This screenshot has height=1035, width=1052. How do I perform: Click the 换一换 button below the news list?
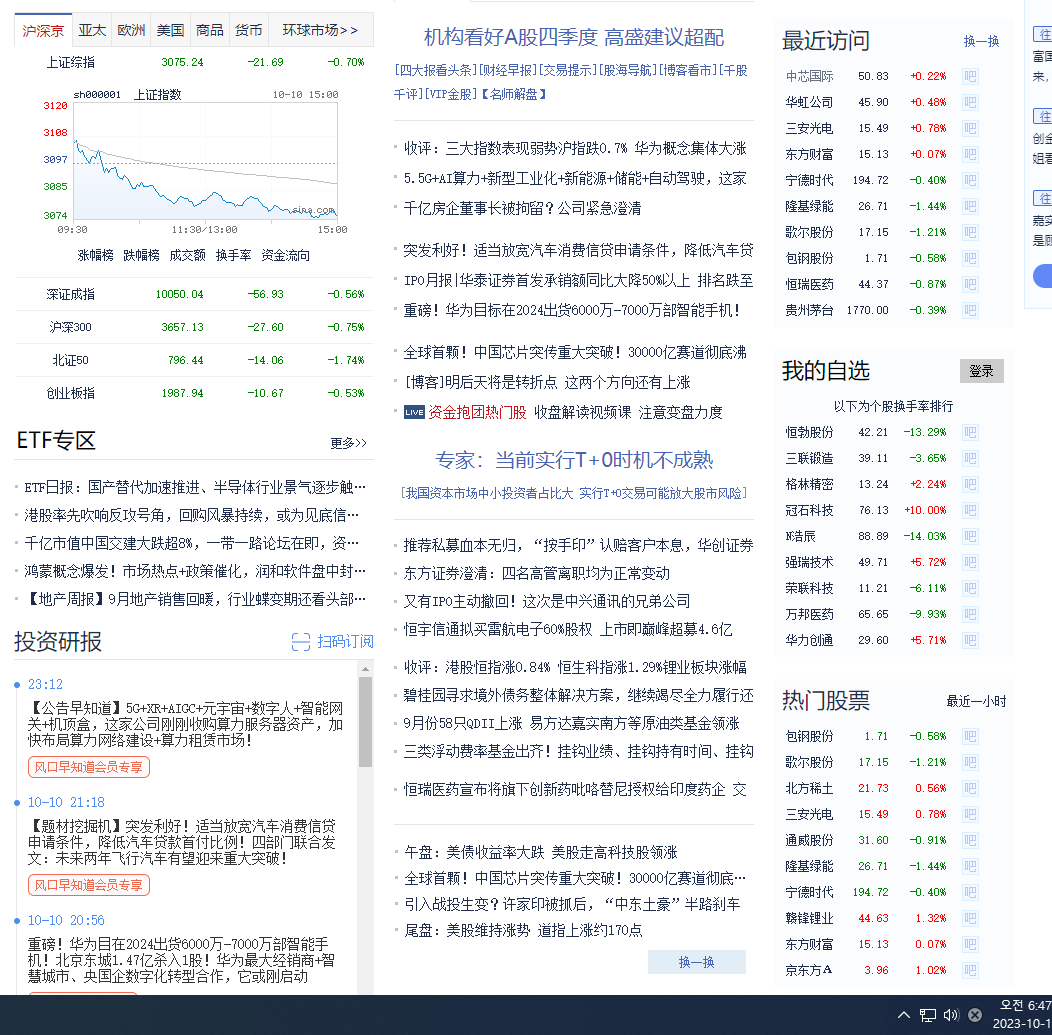tap(696, 962)
